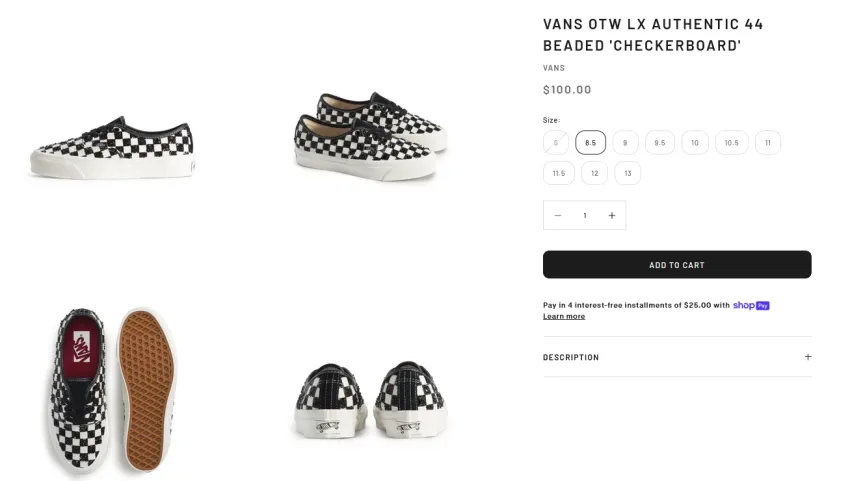Open the VANS brand link
Viewport: 850px width, 481px height.
pos(553,68)
